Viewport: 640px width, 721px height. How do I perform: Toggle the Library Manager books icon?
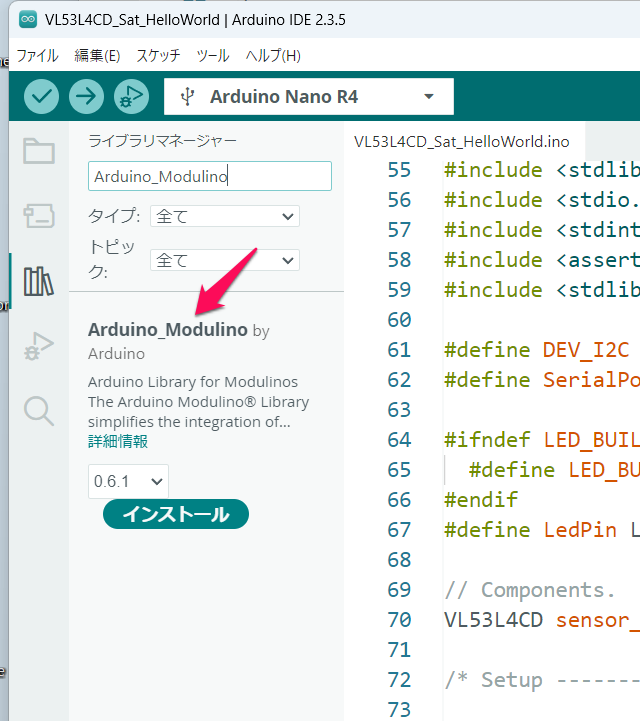coord(39,281)
